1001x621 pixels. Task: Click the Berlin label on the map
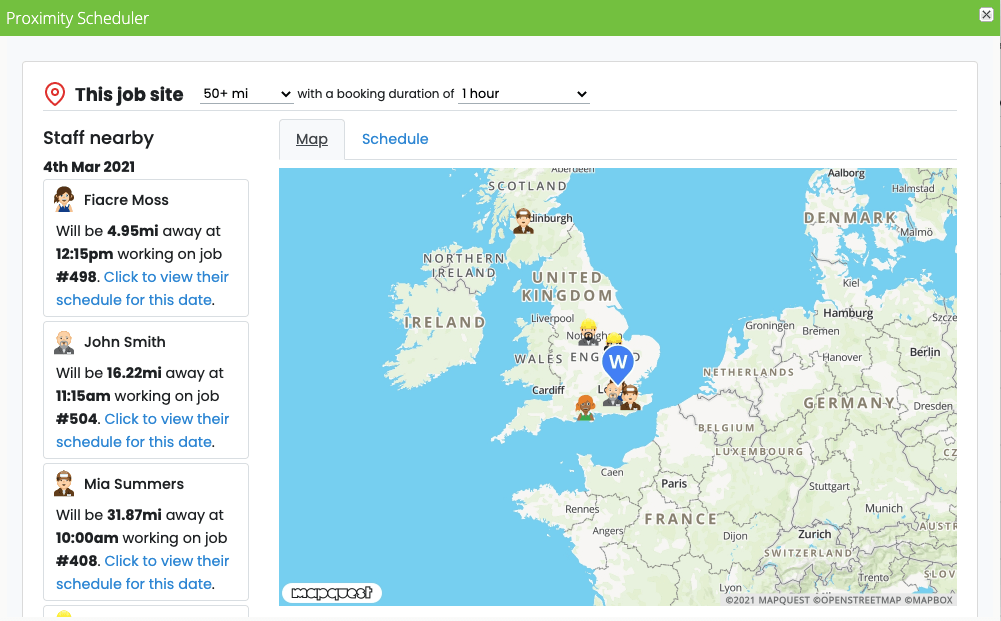click(x=925, y=352)
